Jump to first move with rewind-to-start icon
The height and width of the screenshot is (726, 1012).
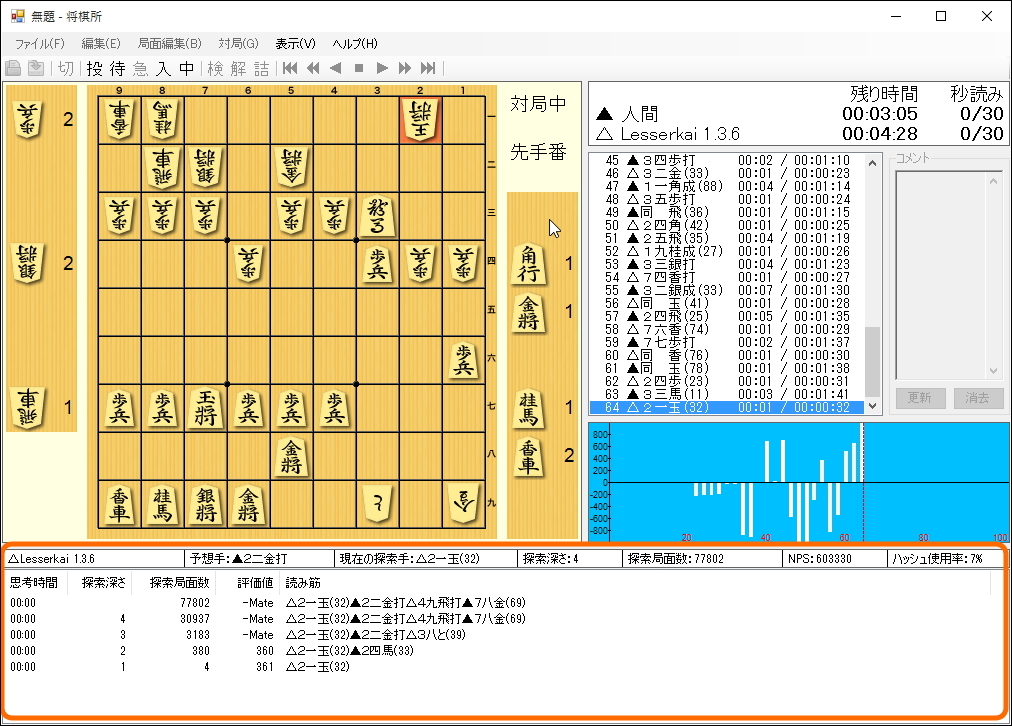point(290,69)
